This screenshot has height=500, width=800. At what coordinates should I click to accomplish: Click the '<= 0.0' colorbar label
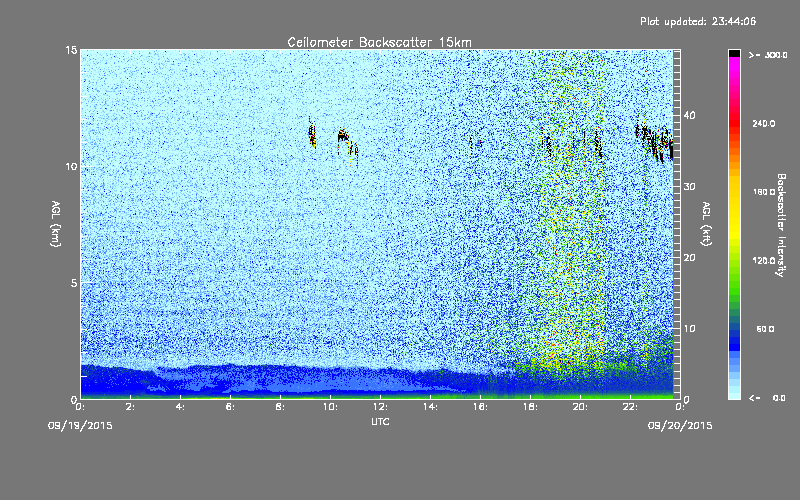[x=767, y=398]
